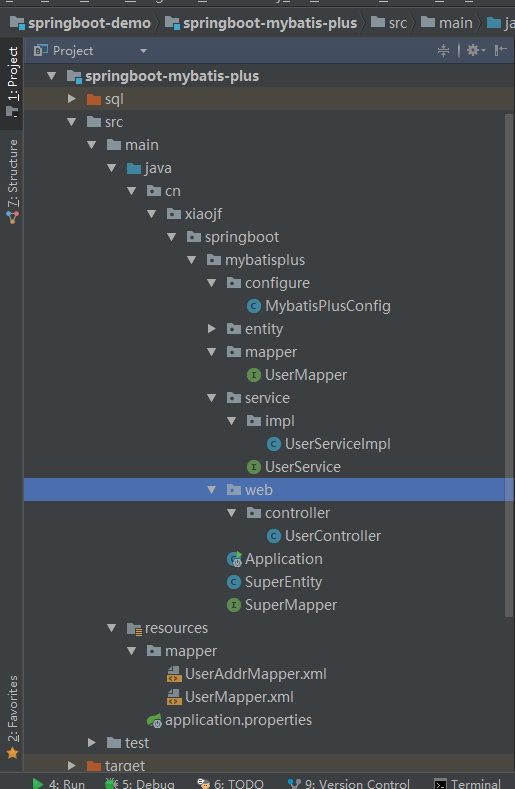Expand the entity package arrow
This screenshot has width=515, height=789.
[x=211, y=329]
